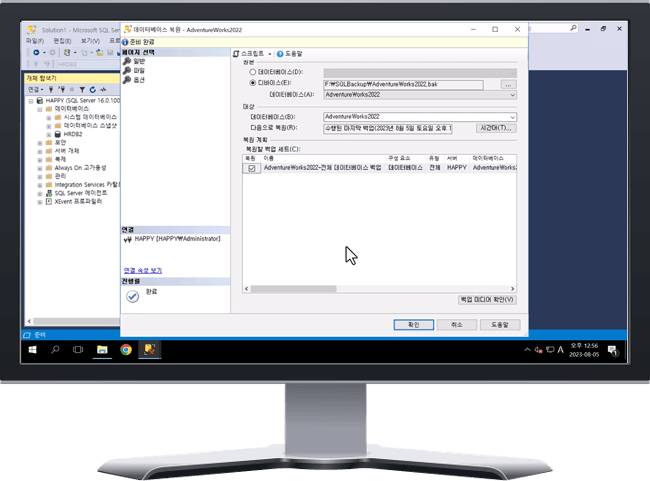
Task: Click the browse (...) button for device
Action: (x=508, y=85)
